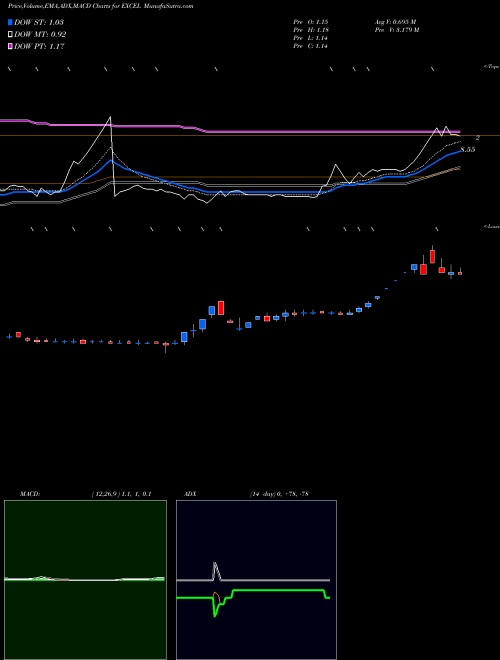The image size is (500, 660).
Task: Click the white DOW MT legend swatch
Action: (11, 35)
